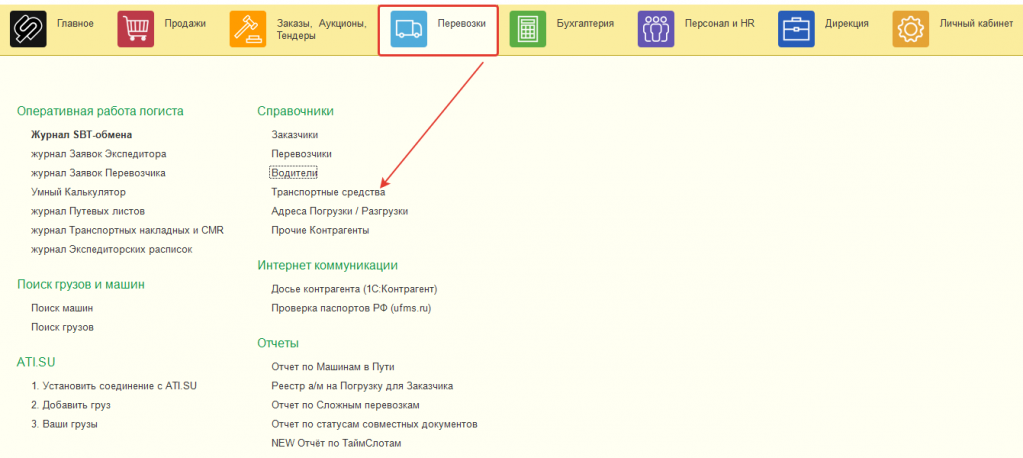Image resolution: width=1023 pixels, height=458 pixels.
Task: Click the black Главное section icon
Action: coord(28,29)
